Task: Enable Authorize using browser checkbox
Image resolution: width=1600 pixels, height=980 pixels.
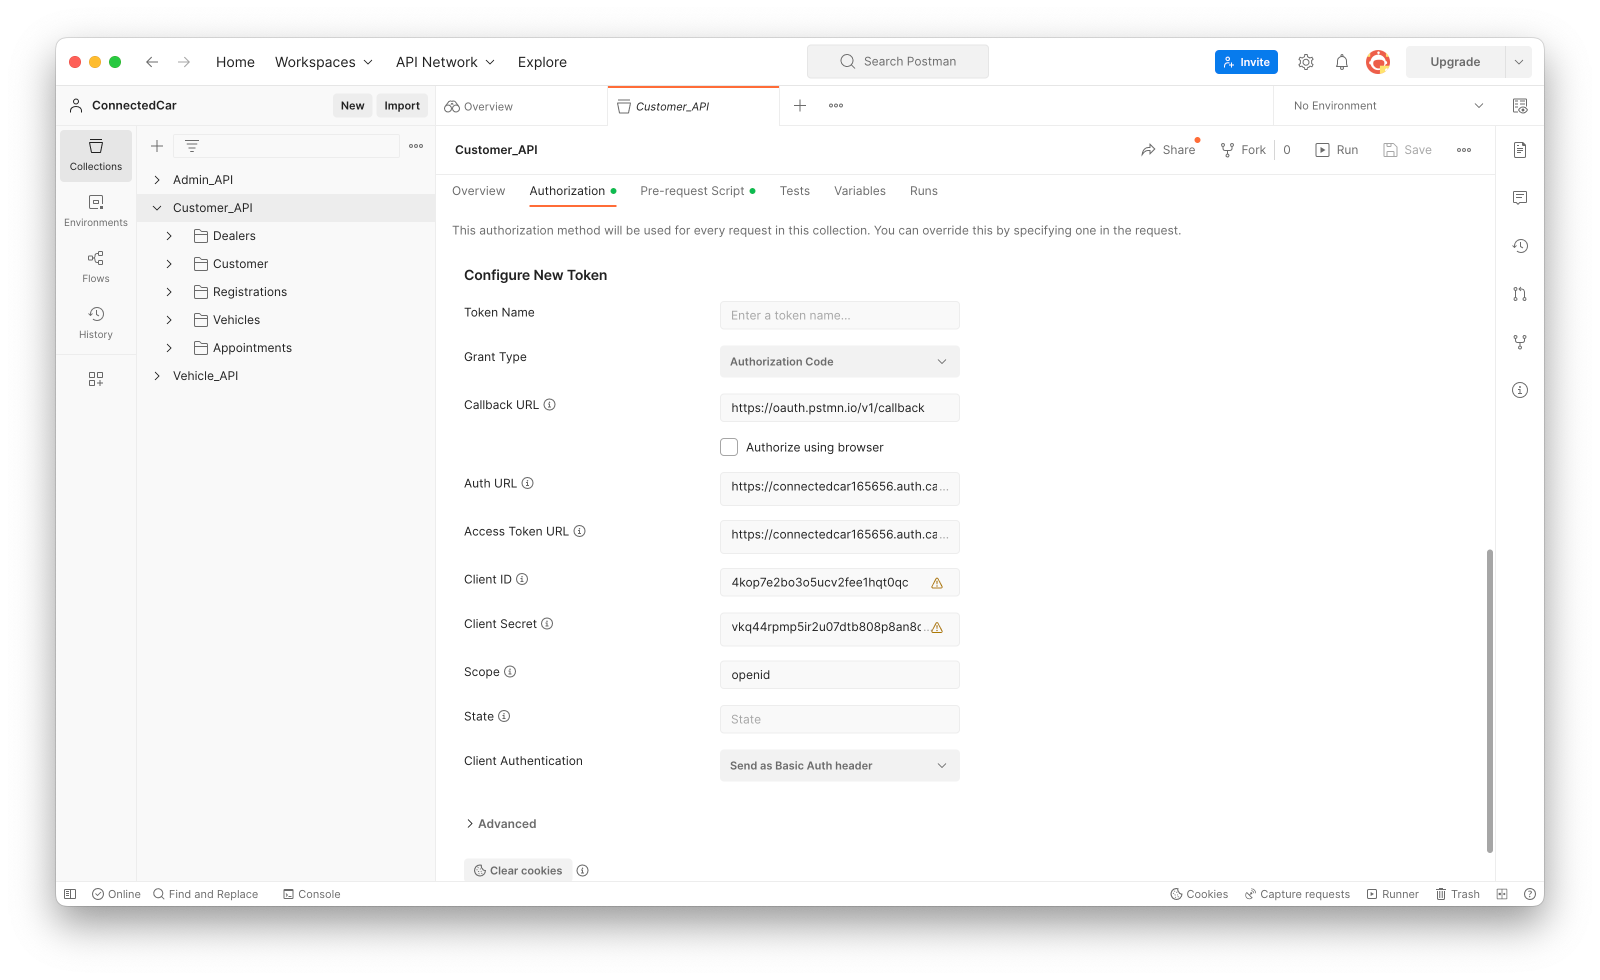Action: (x=729, y=447)
